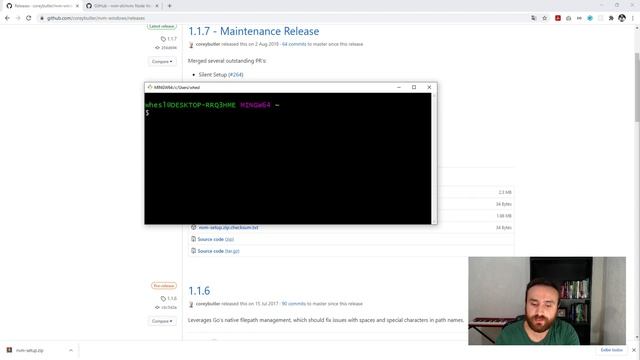
Task: Click the translate icon in address bar
Action: point(533,18)
